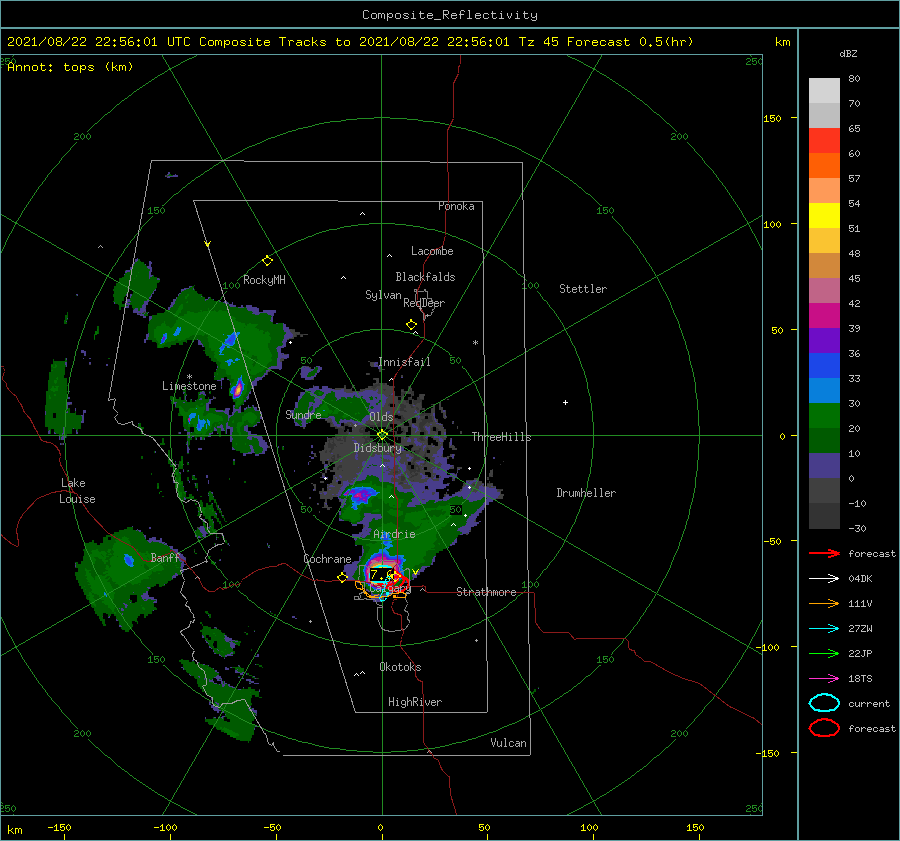Click the Composite_Reflectivity title
Screen dimensions: 900x841
(x=450, y=15)
